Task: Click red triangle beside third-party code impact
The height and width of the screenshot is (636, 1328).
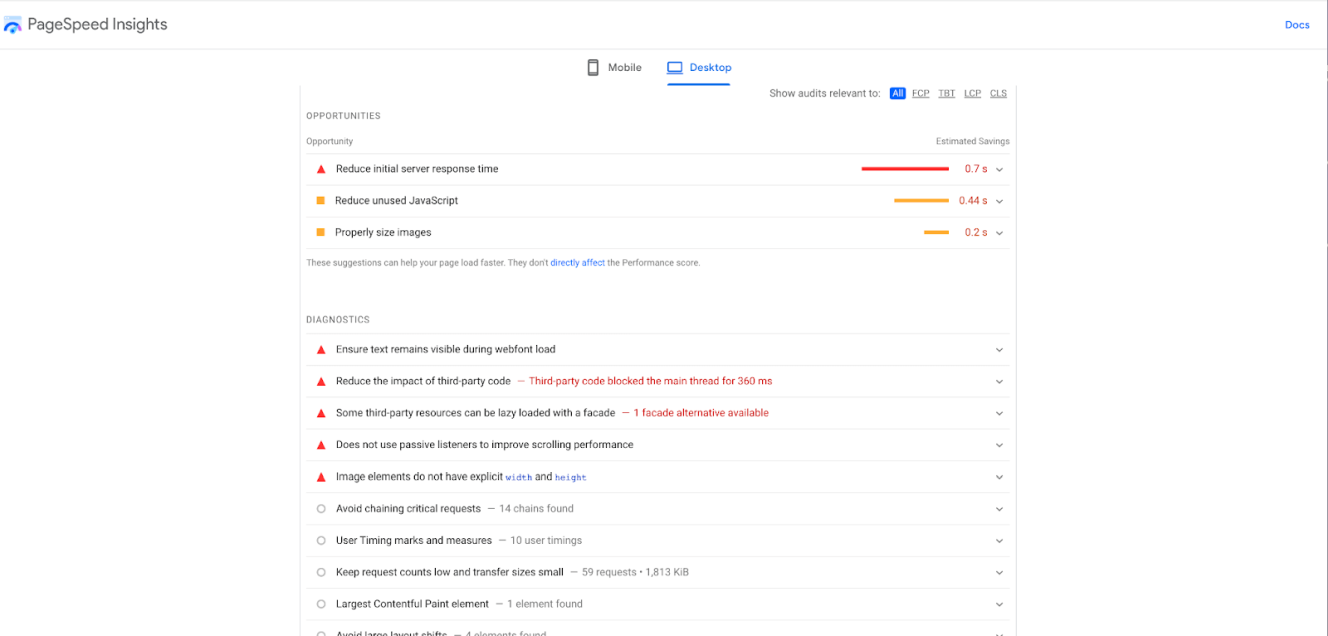Action: click(x=321, y=381)
